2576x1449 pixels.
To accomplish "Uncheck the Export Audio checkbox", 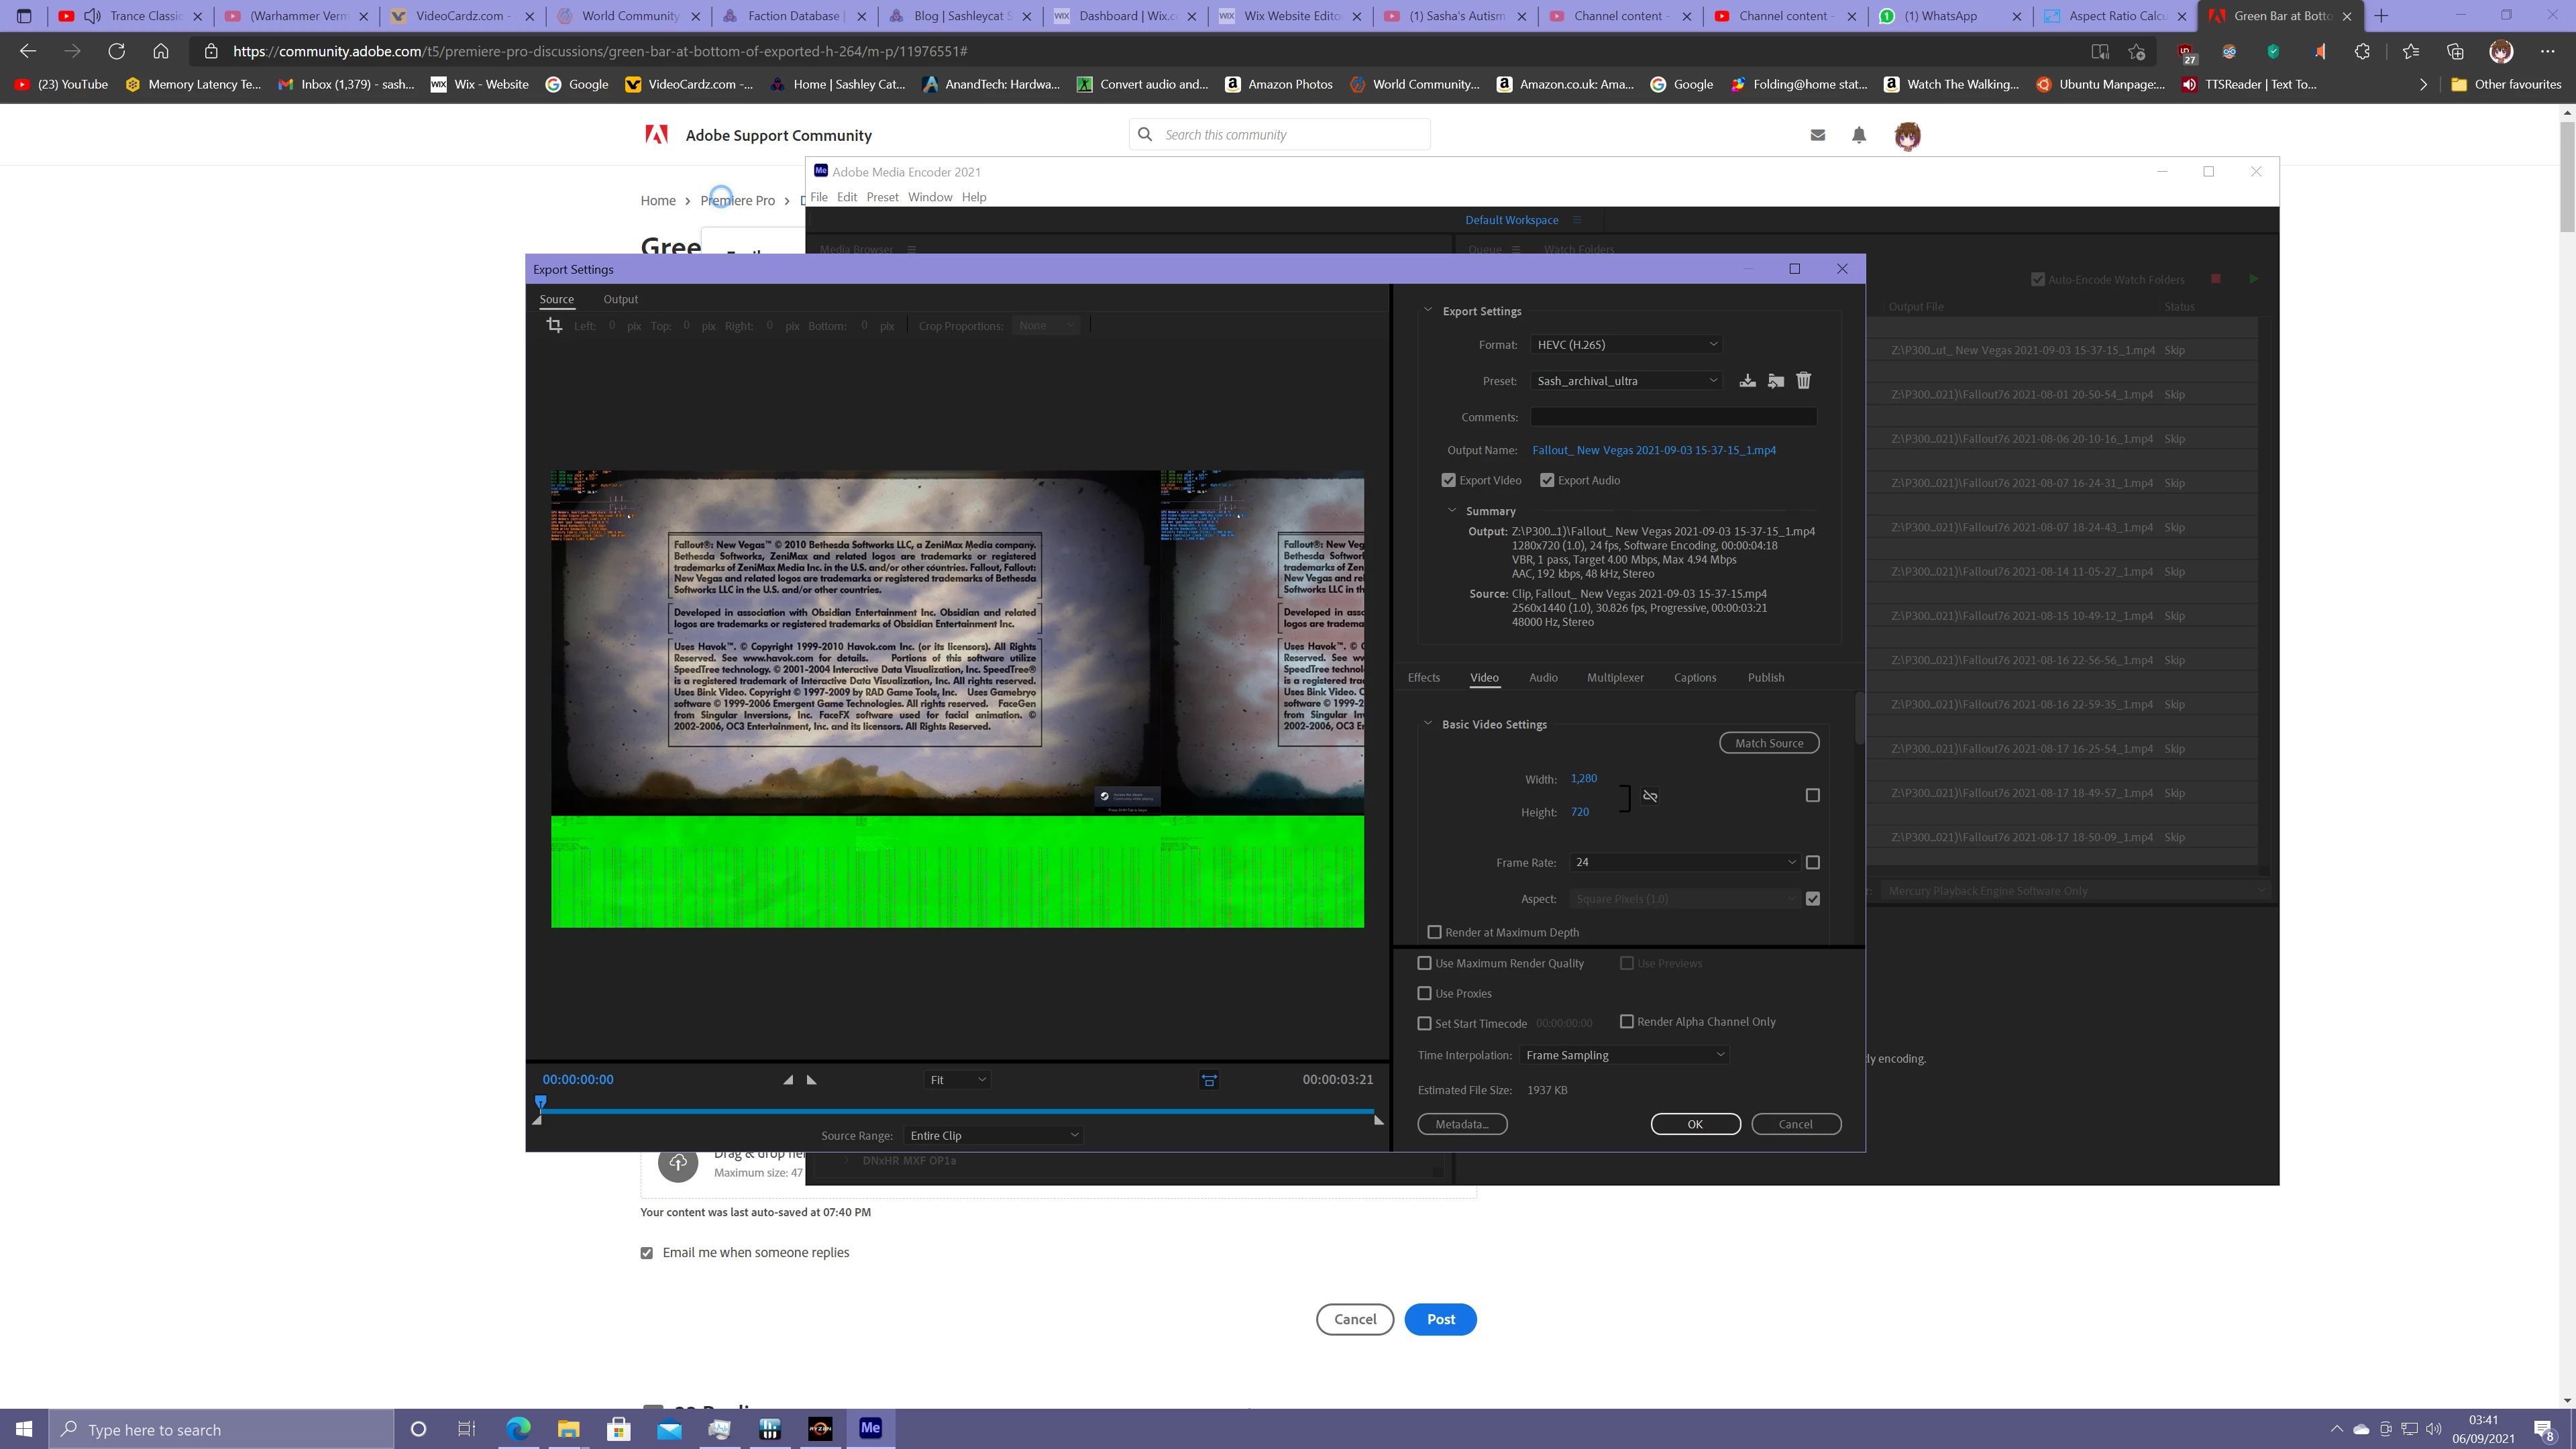I will coord(1547,481).
